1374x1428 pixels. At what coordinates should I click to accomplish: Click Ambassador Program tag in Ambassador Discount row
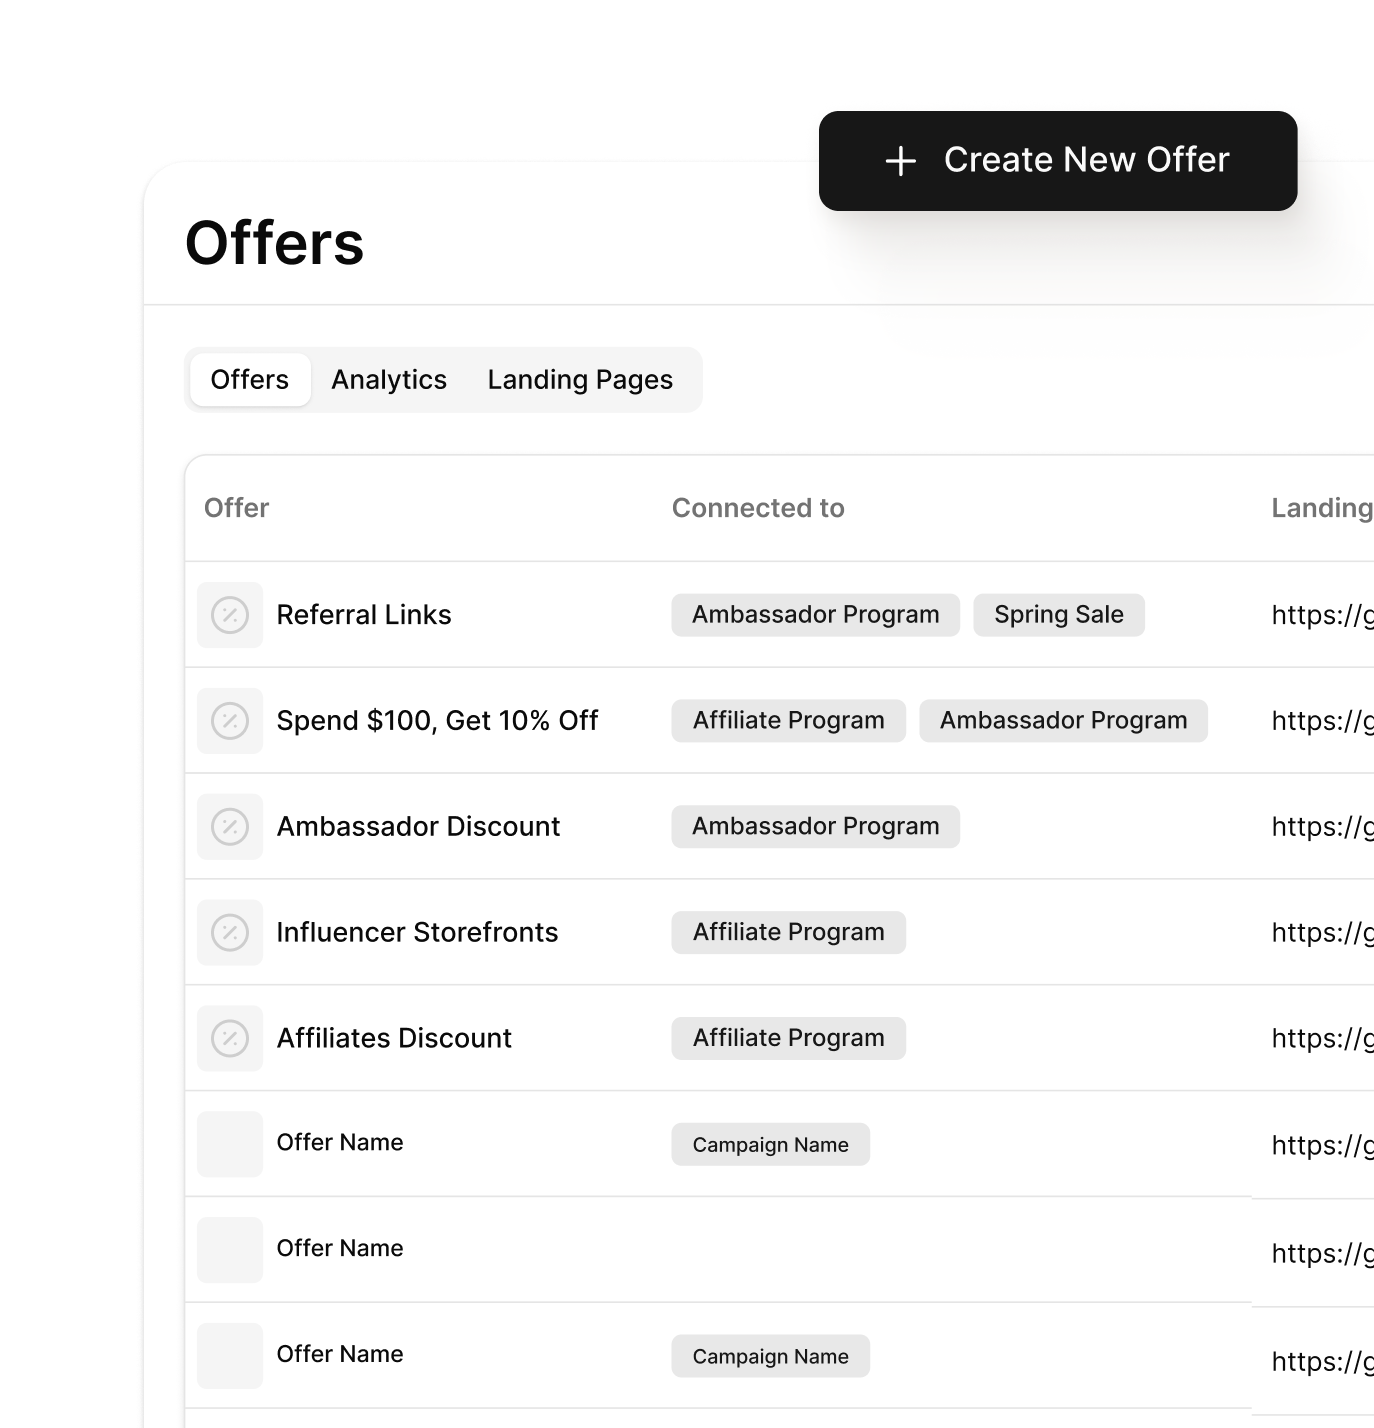click(x=816, y=827)
